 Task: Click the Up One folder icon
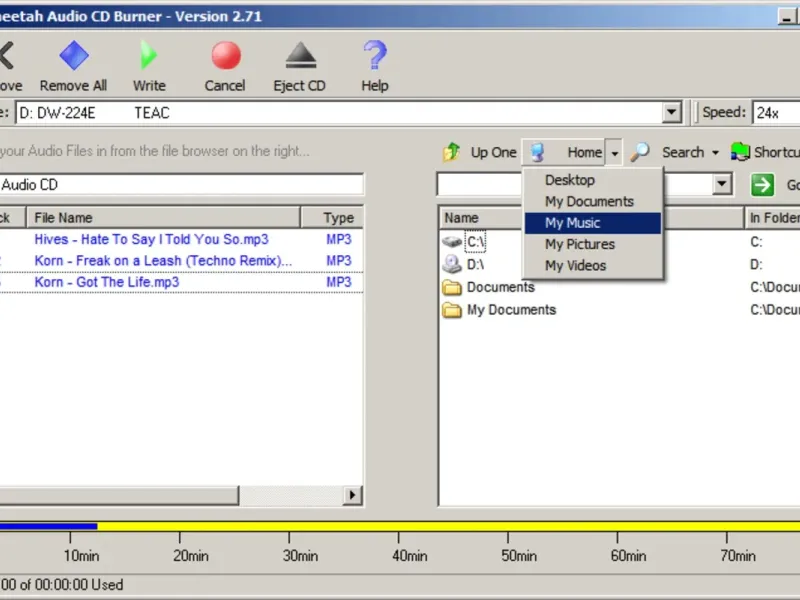[x=452, y=152]
